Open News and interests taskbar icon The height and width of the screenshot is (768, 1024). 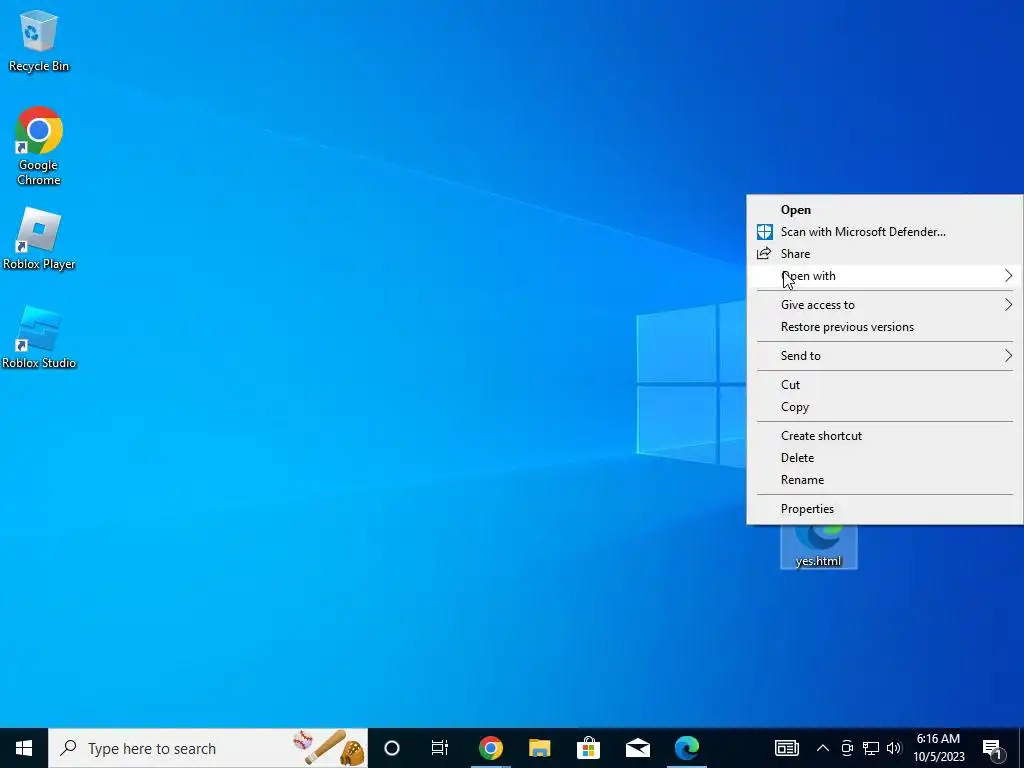[786, 748]
